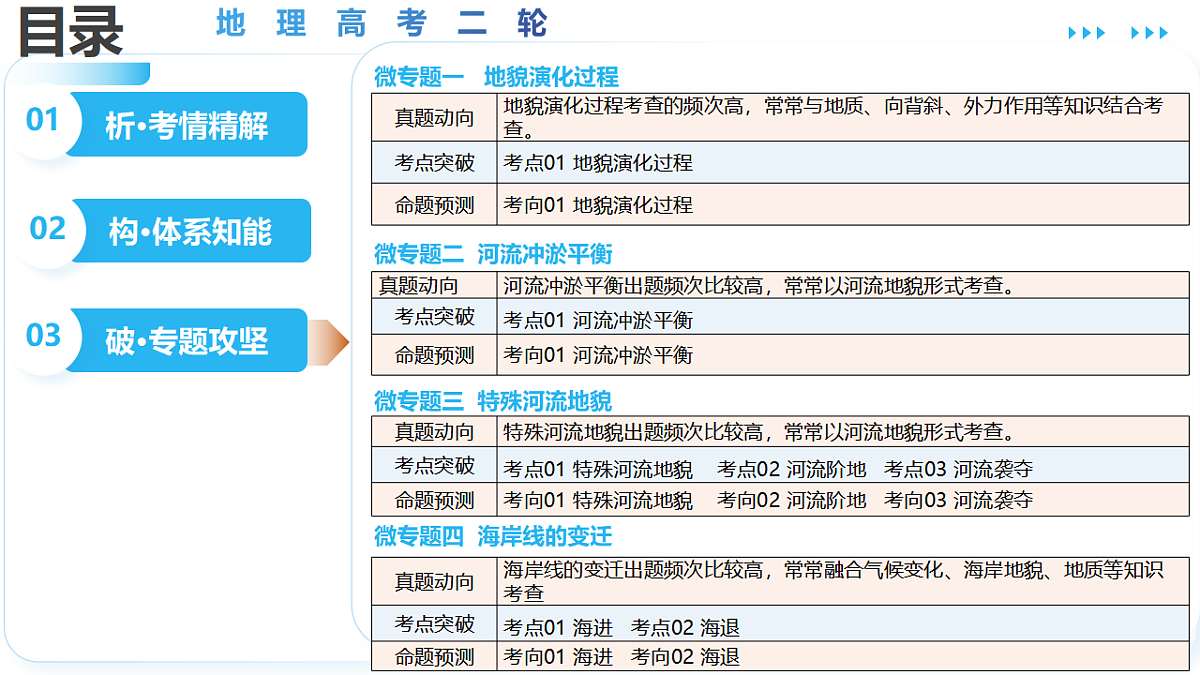1200x675 pixels.
Task: Click description starting 特殊河流地貌出题频次比较高
Action: coord(760,432)
